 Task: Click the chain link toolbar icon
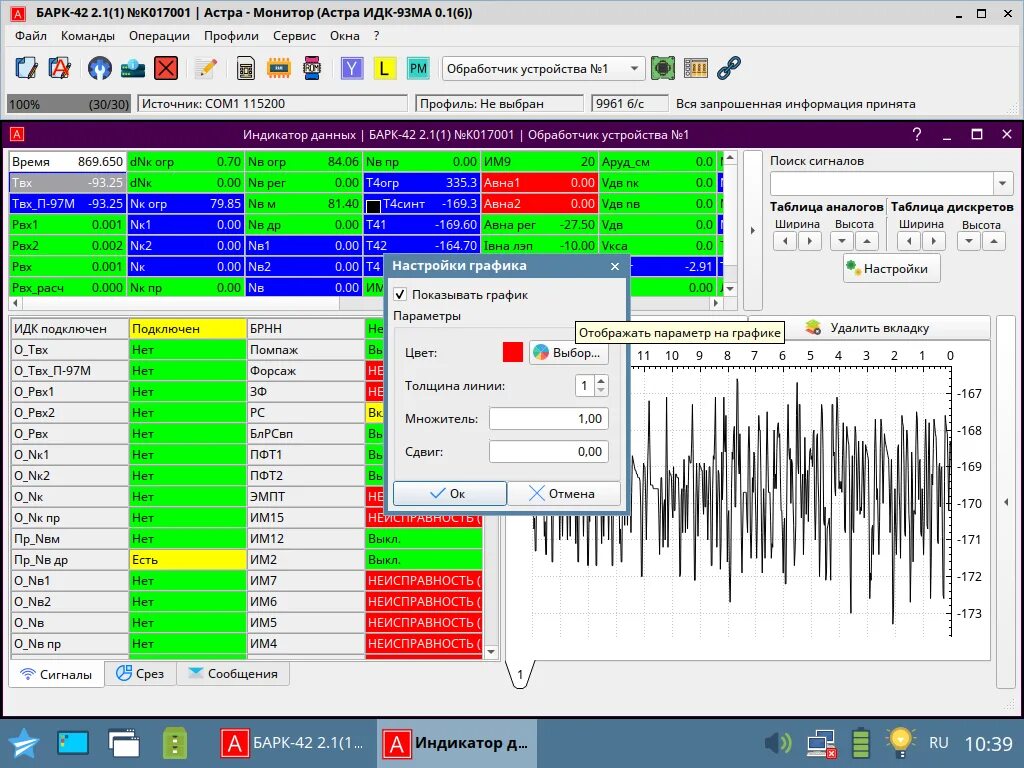729,68
